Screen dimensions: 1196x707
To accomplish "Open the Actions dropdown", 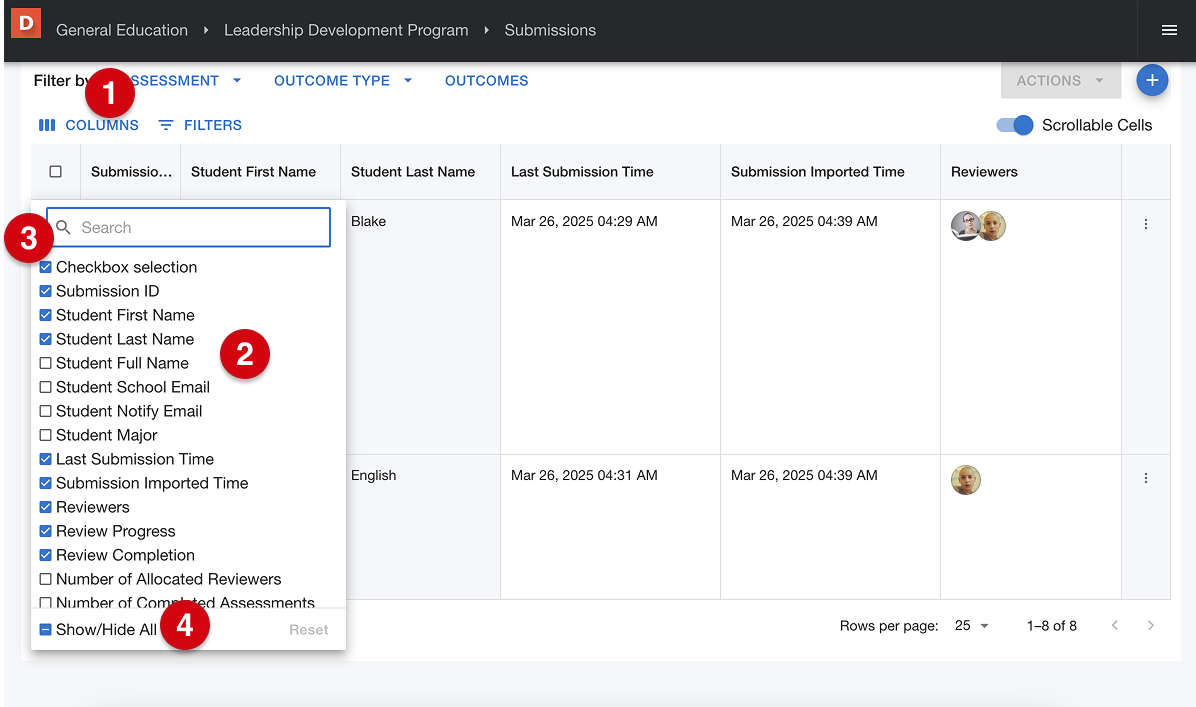I will click(x=1060, y=81).
